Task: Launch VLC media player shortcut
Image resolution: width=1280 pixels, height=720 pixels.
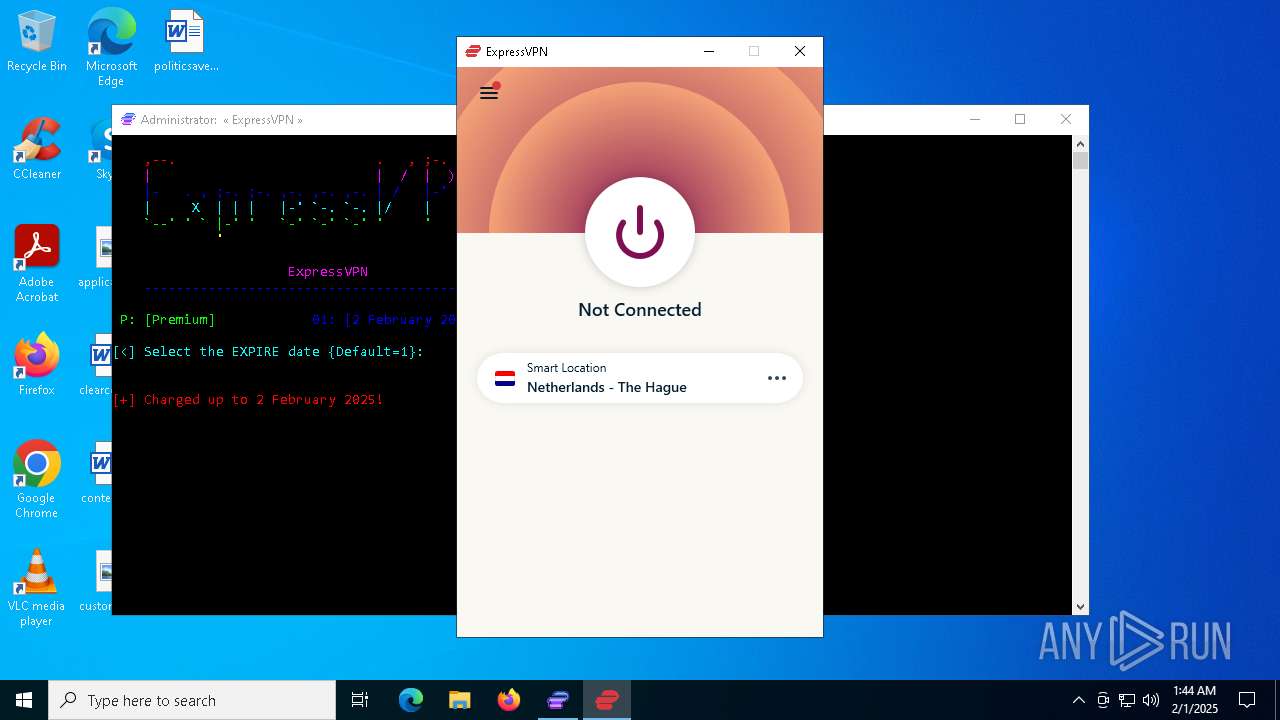Action: point(37,588)
